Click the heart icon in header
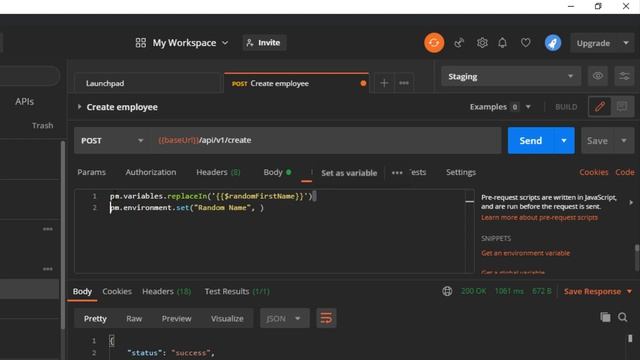 pyautogui.click(x=526, y=43)
